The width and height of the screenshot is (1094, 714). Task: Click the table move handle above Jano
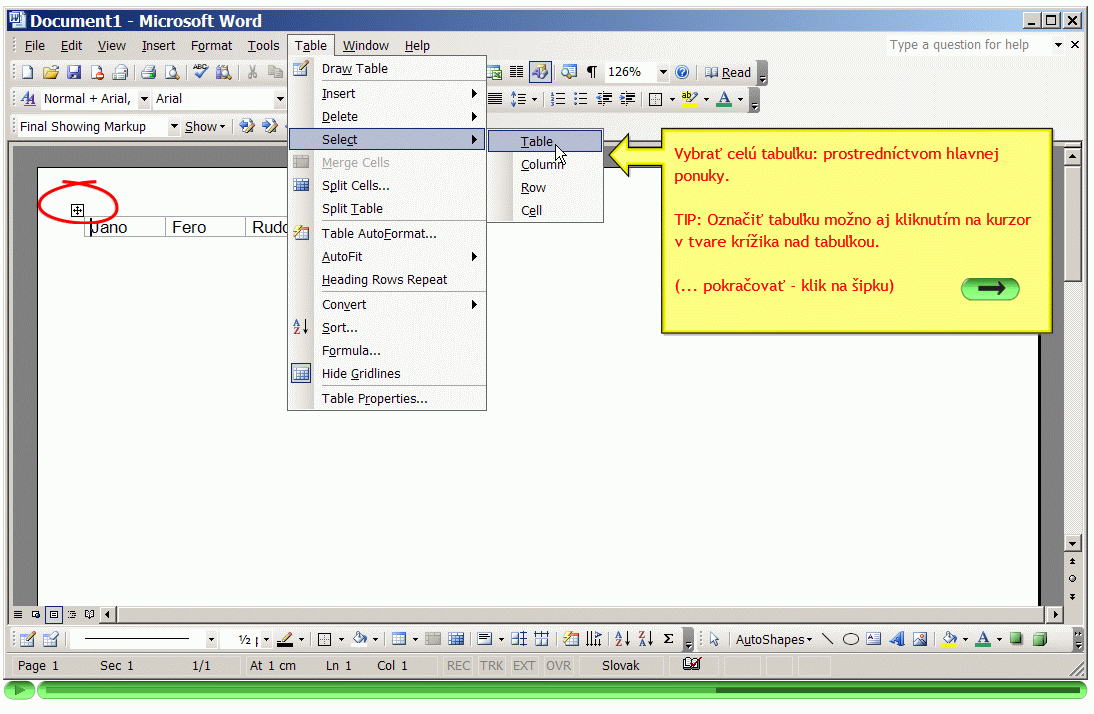77,210
